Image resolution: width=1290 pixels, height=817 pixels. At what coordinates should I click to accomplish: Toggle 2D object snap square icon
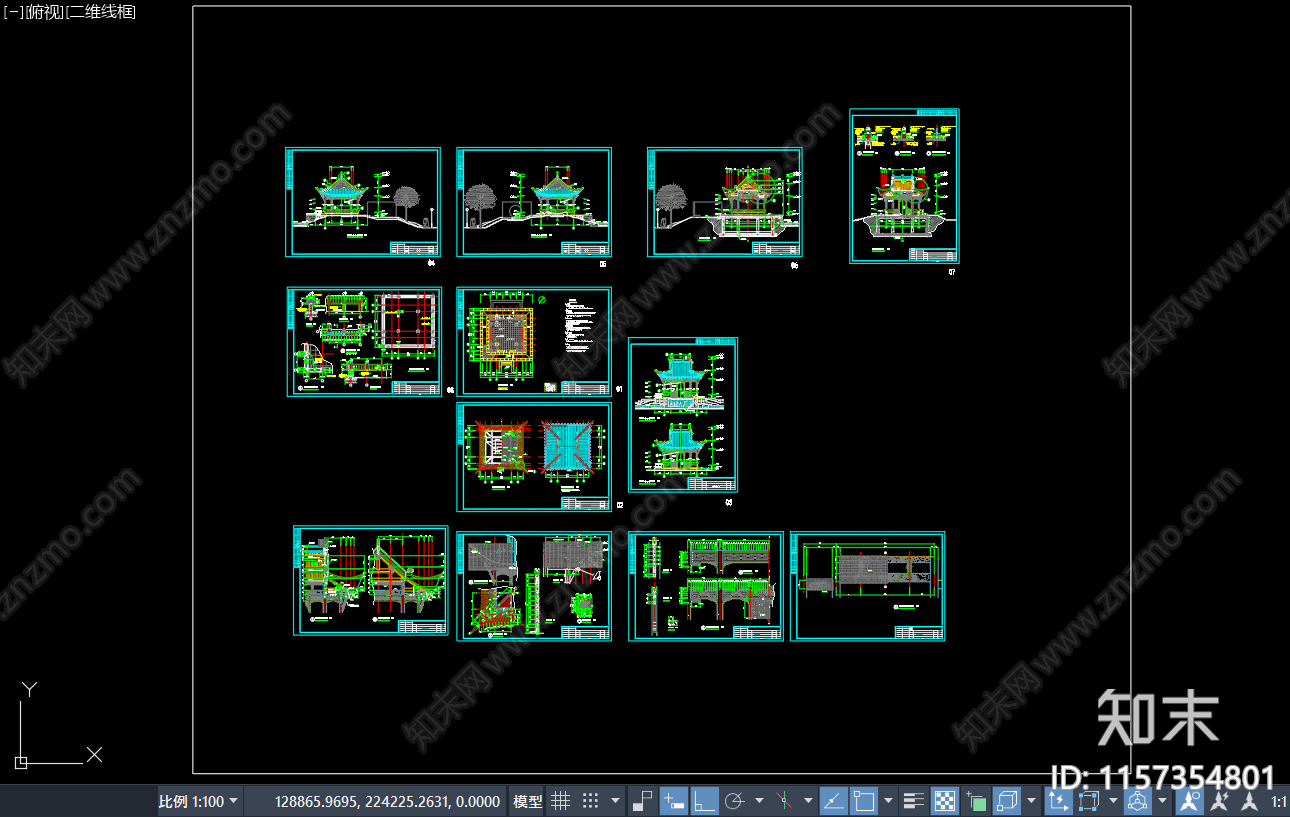click(x=864, y=801)
